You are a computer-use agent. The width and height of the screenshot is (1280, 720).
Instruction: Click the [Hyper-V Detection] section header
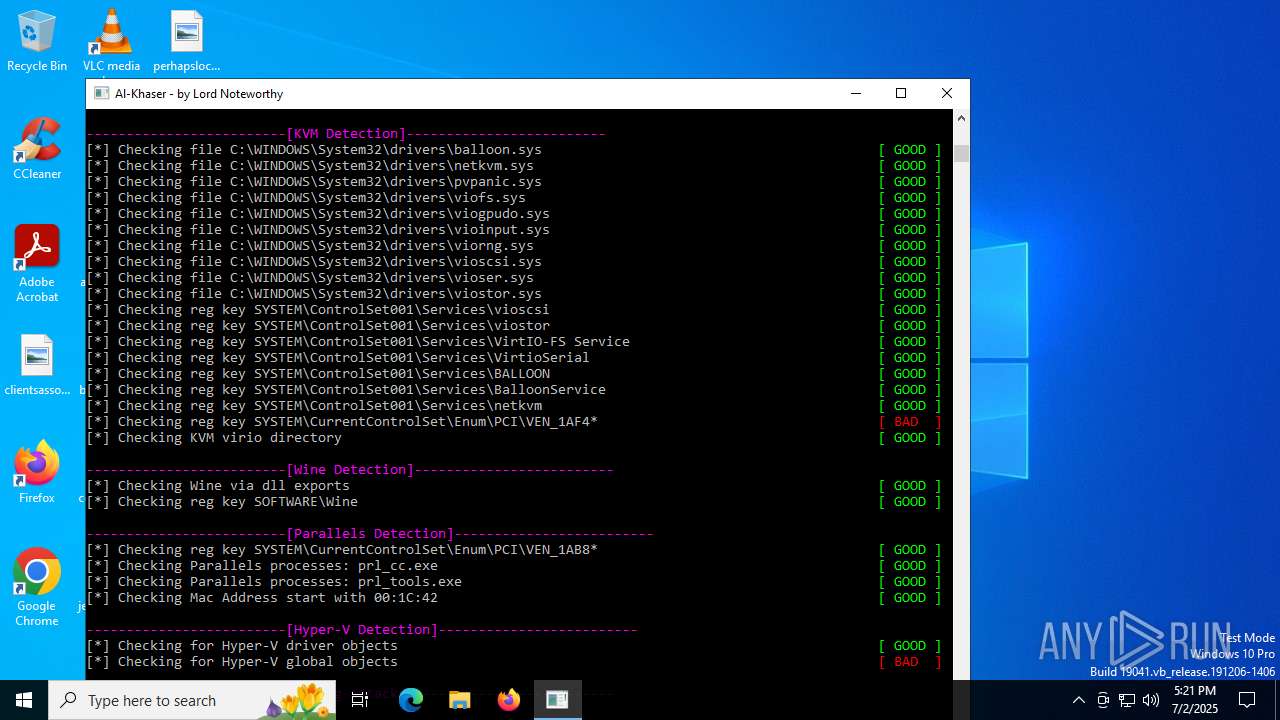[362, 629]
